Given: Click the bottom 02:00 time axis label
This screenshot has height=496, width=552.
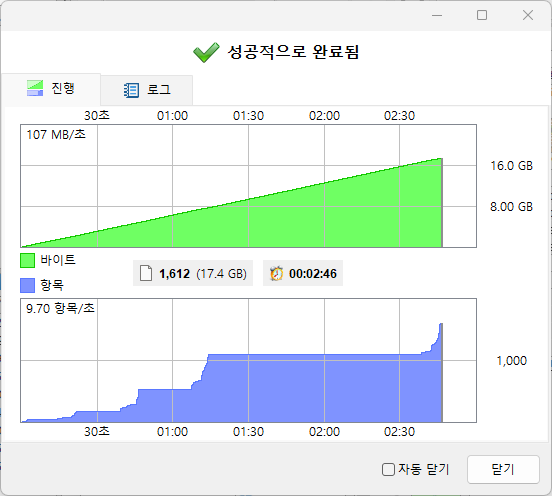Looking at the screenshot, I should 324,432.
